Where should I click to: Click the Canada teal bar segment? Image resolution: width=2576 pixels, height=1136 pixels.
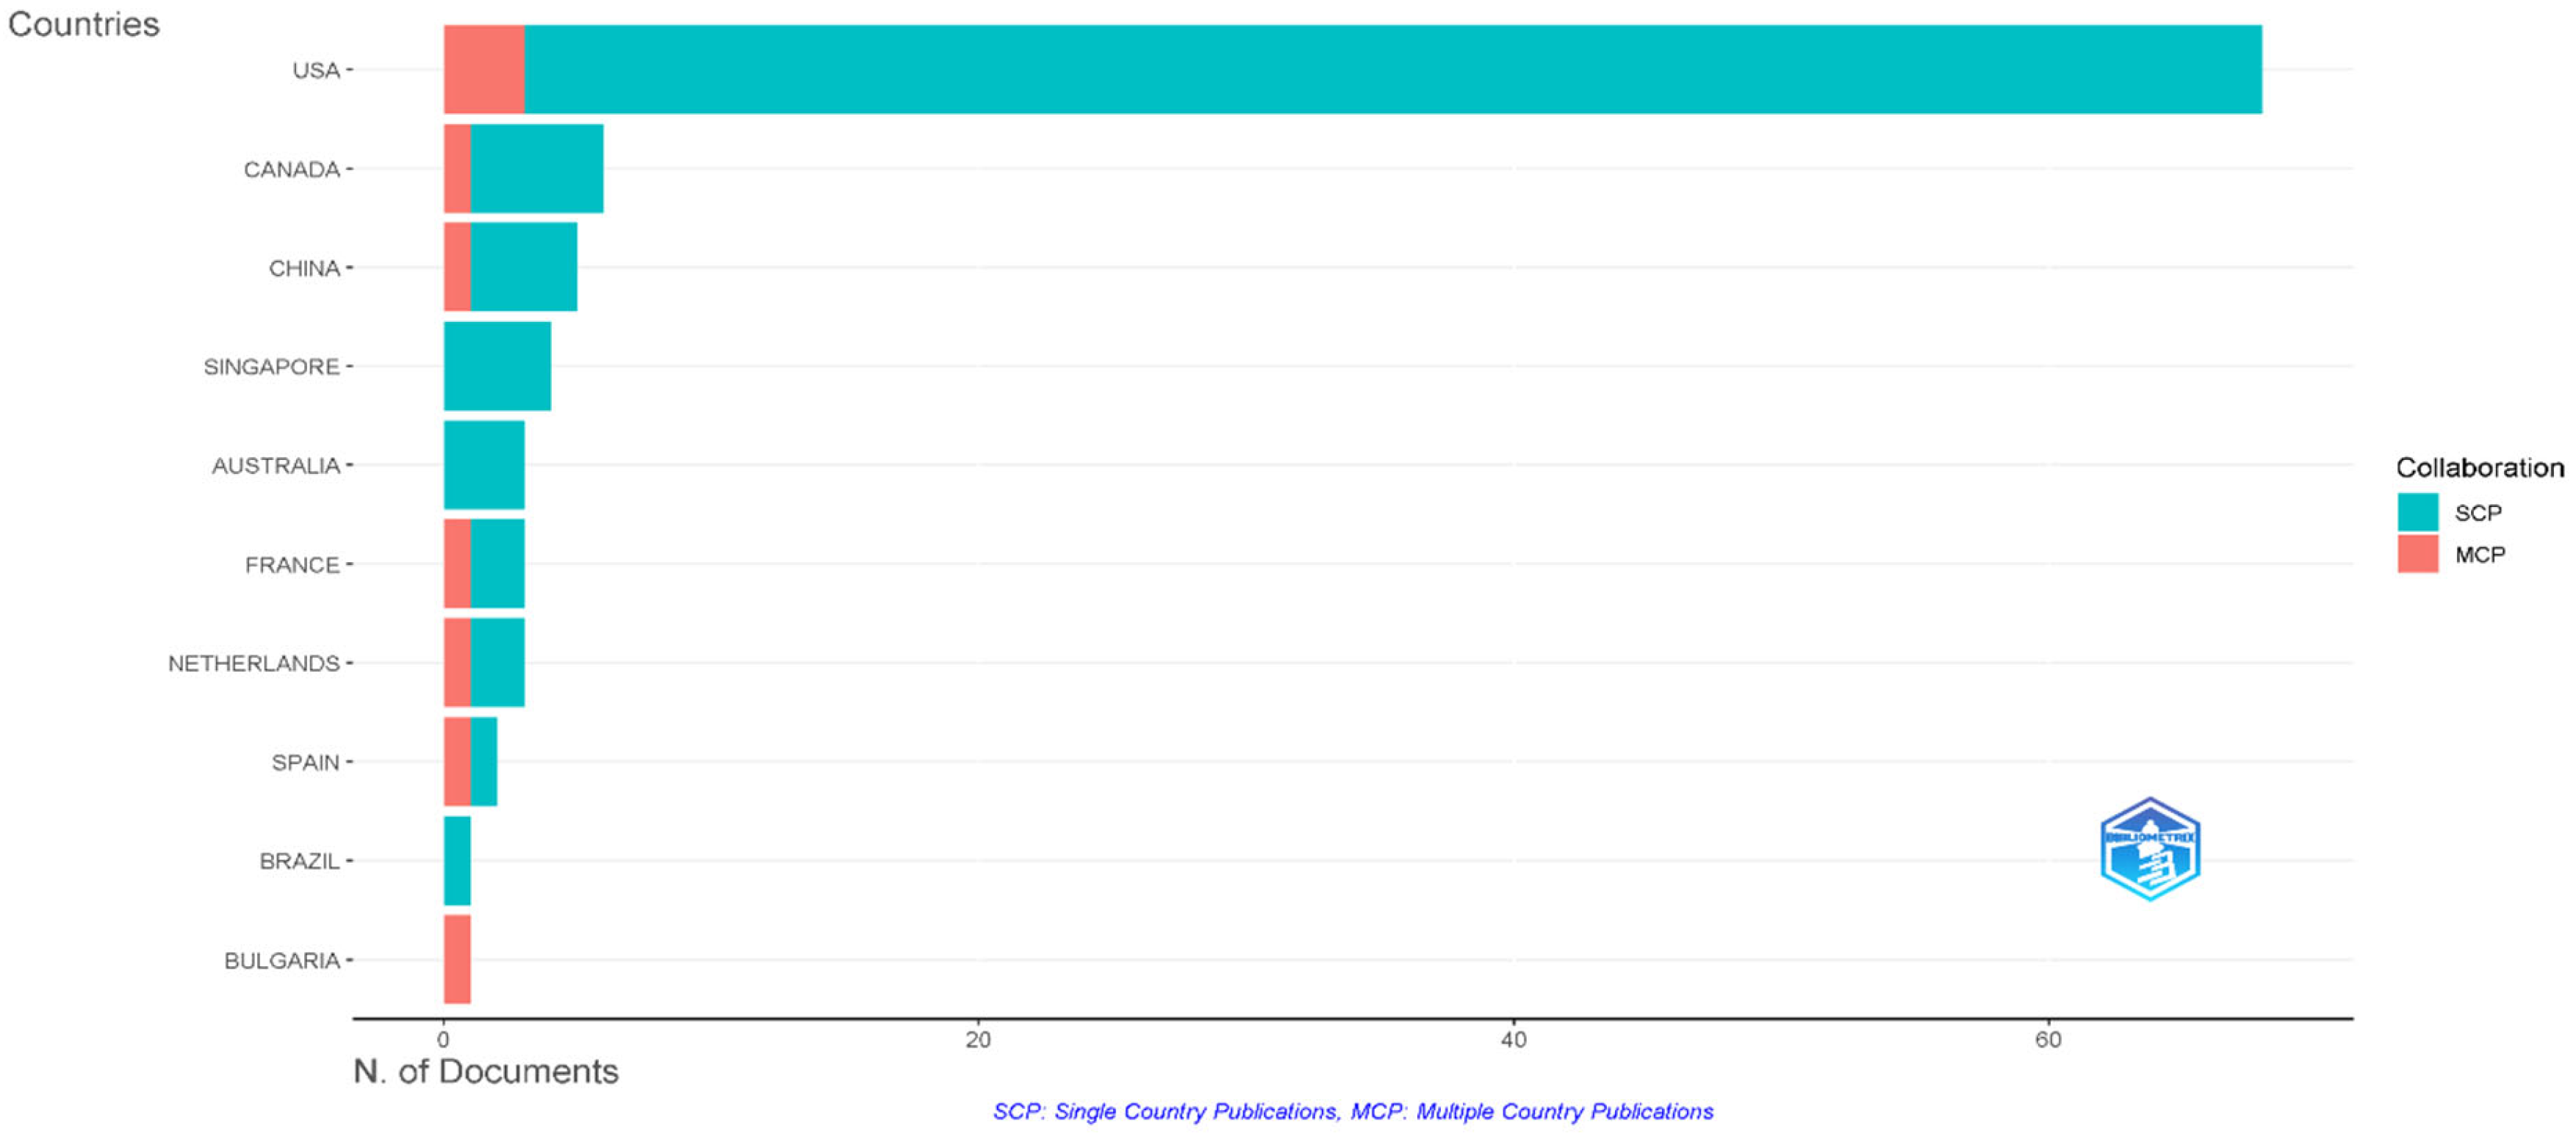[x=536, y=168]
